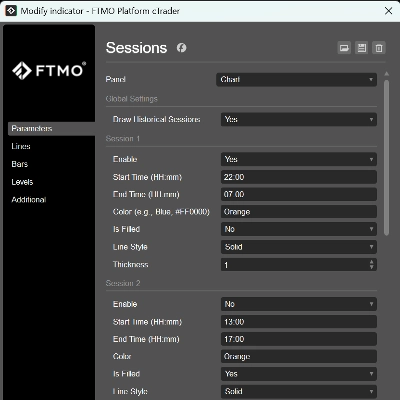
Task: Decrease Session 1 Thickness with down arrow
Action: click(372, 268)
